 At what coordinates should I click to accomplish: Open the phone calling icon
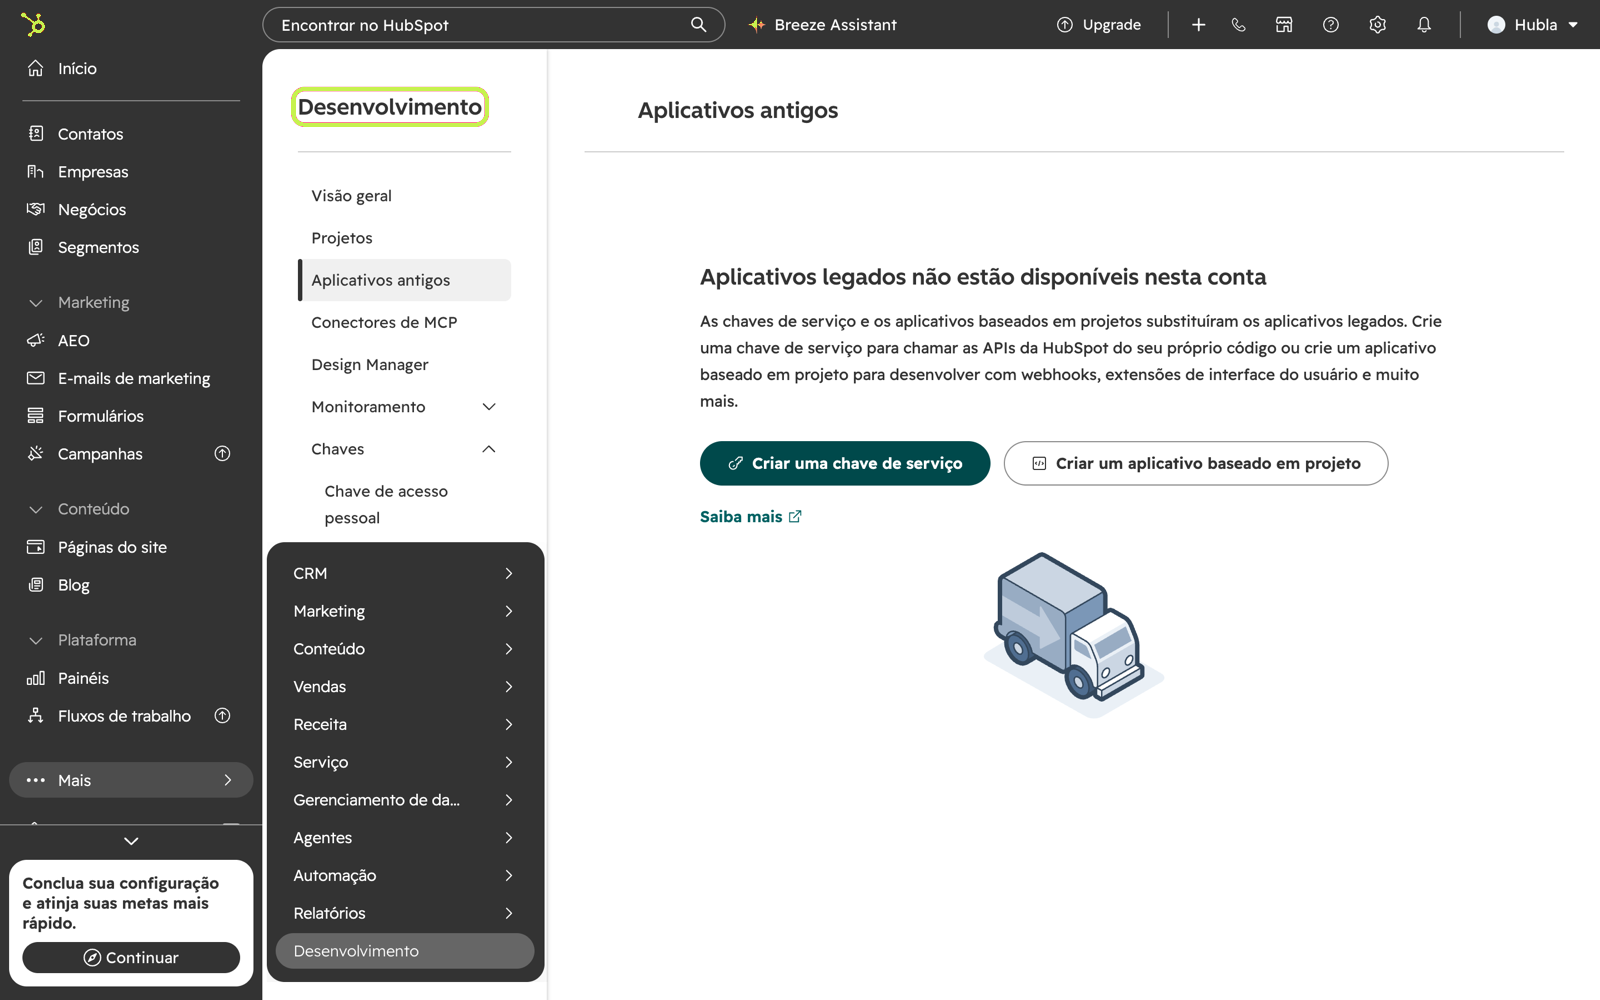click(1239, 24)
